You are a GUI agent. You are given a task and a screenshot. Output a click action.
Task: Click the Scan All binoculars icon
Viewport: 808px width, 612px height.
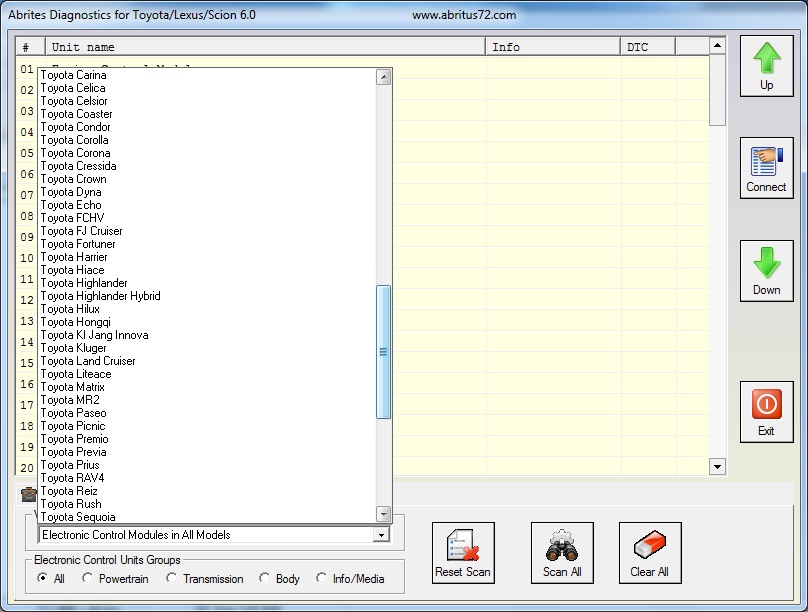(562, 545)
